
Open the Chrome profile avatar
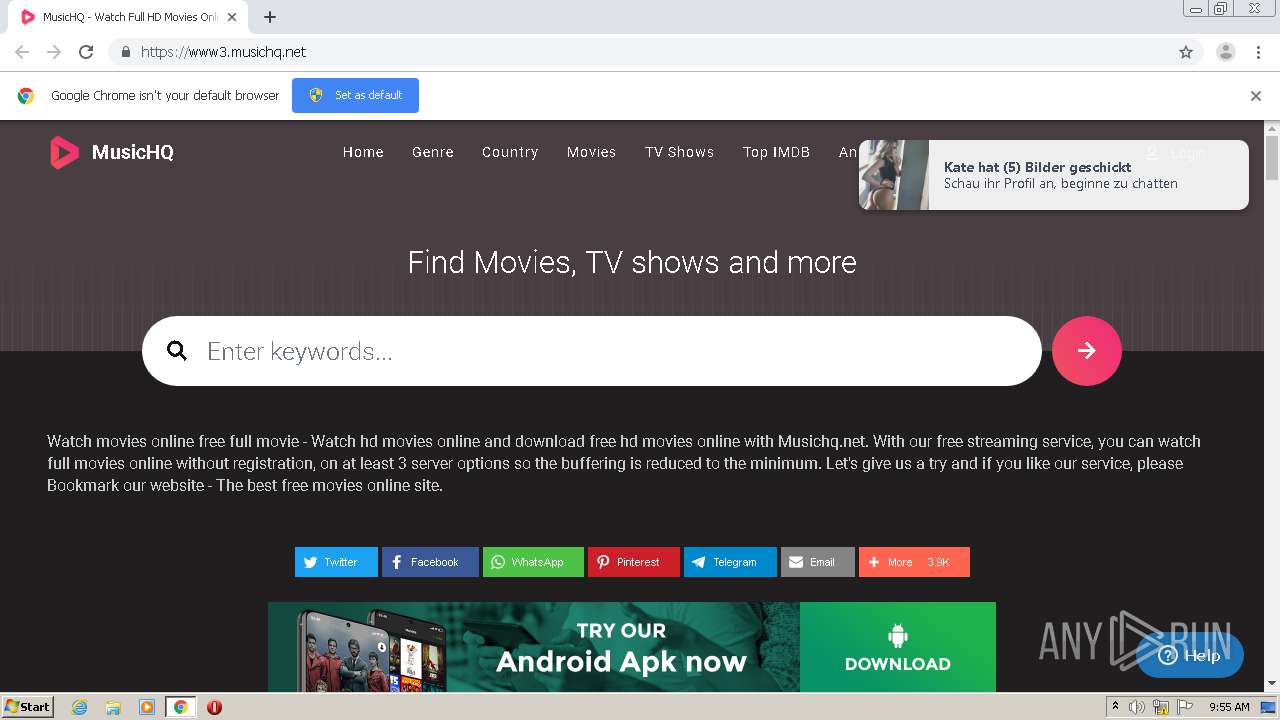click(x=1226, y=52)
